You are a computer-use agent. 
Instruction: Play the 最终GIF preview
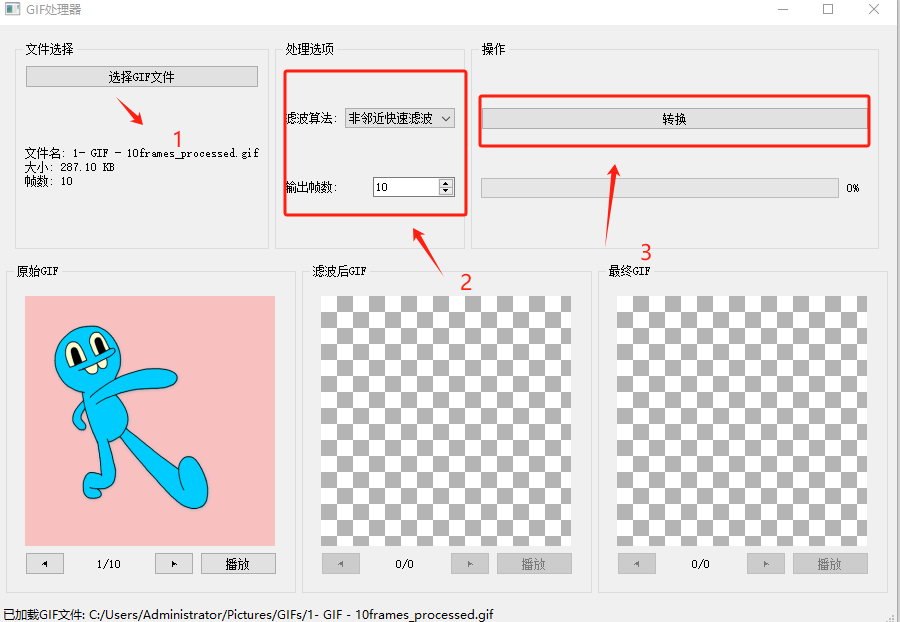[x=830, y=564]
